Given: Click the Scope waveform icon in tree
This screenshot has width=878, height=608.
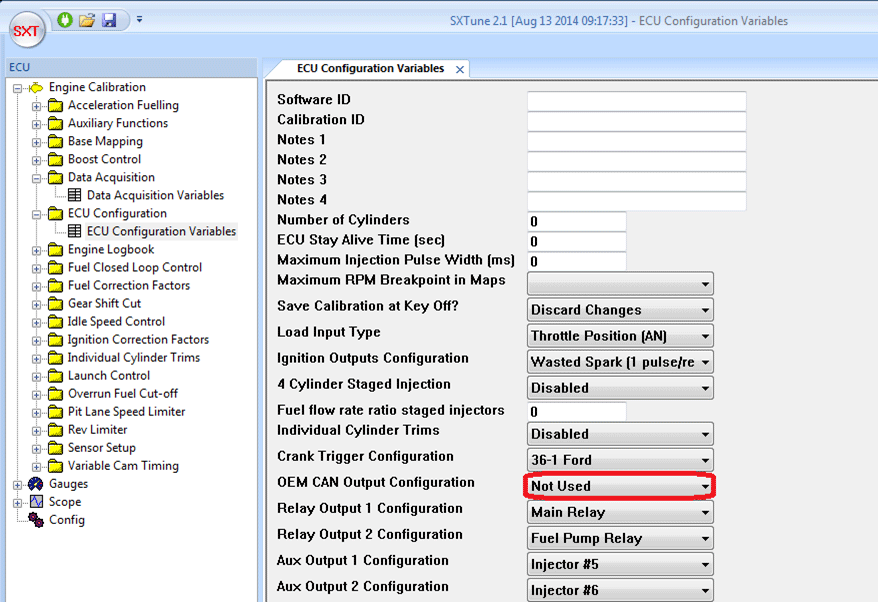Looking at the screenshot, I should click(x=35, y=502).
